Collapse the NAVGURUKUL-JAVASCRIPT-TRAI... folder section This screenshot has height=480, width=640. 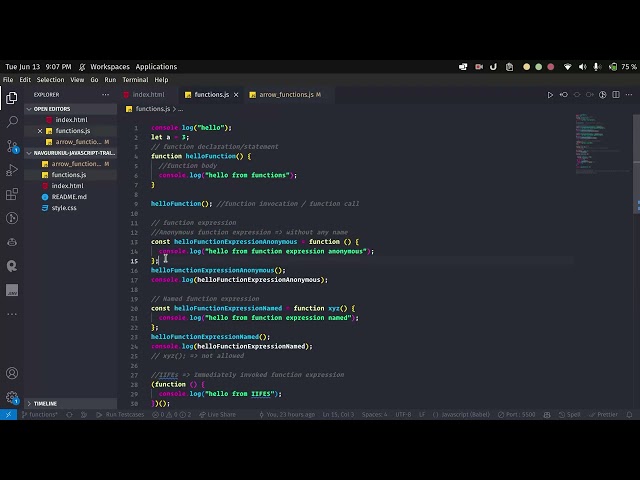70,153
